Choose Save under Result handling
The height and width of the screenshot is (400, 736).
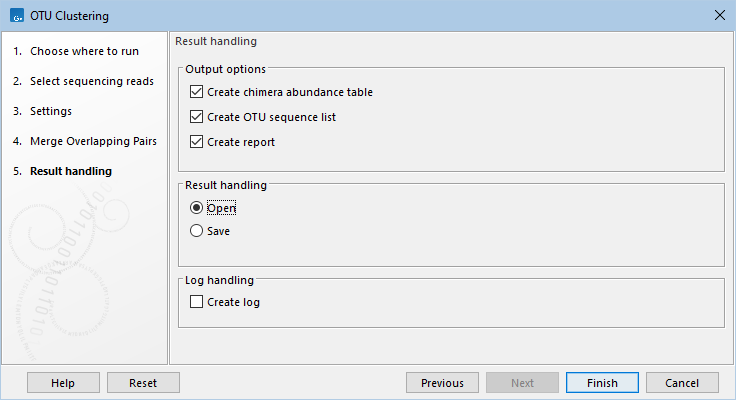point(196,230)
